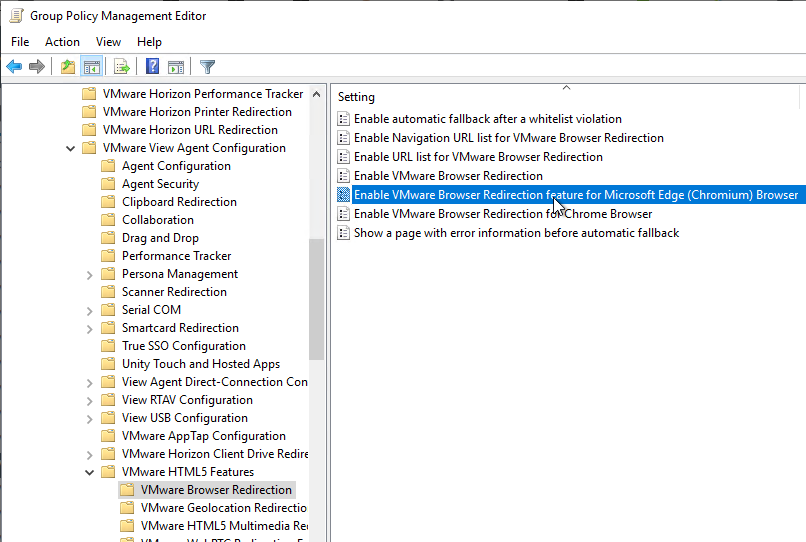The image size is (806, 542).
Task: Toggle the Show/Hide Console Tree icon
Action: tap(91, 66)
